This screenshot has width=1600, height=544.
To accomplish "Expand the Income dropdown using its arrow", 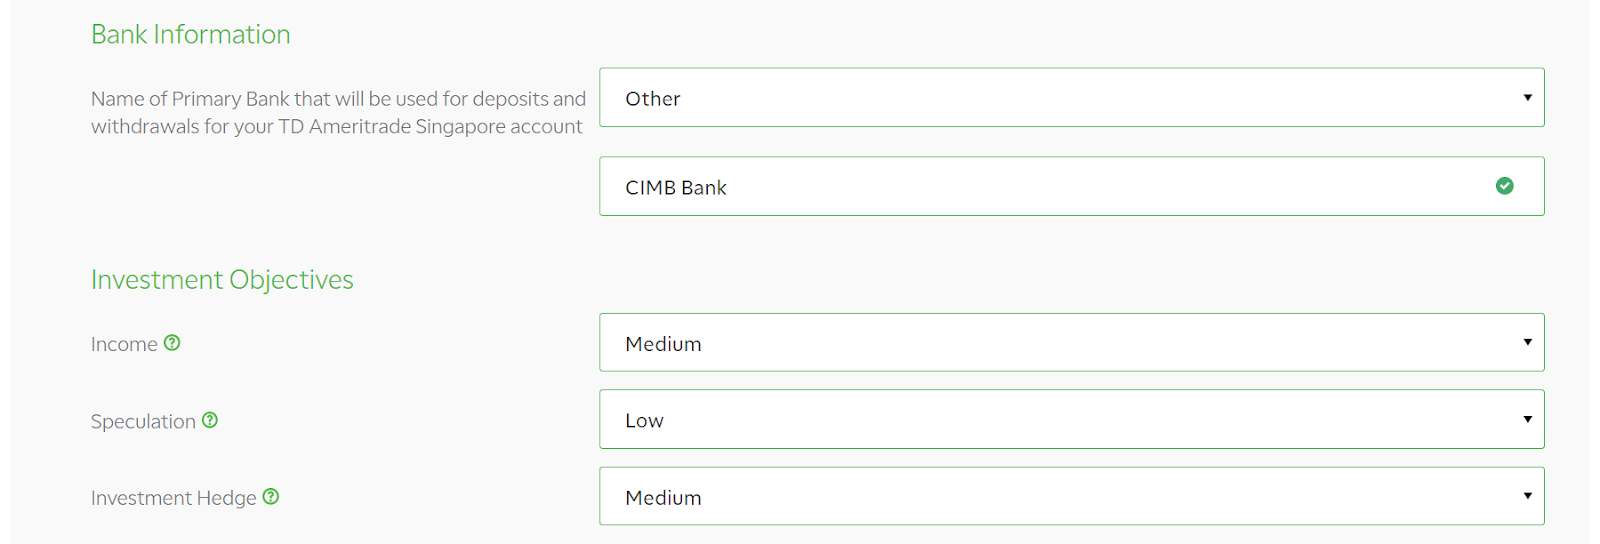I will coord(1527,342).
